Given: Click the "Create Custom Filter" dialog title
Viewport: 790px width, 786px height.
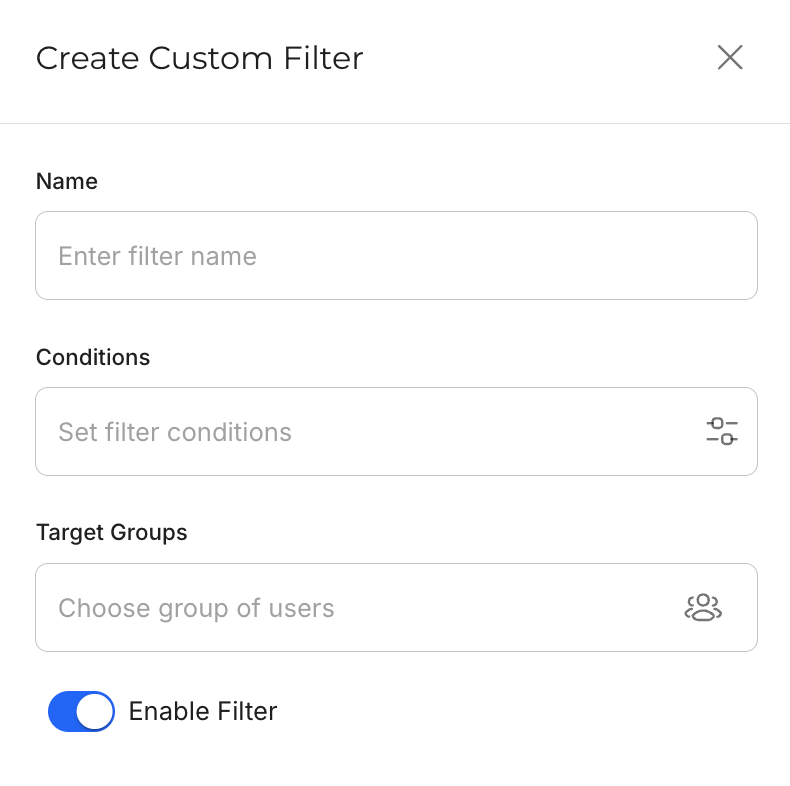Looking at the screenshot, I should (199, 58).
